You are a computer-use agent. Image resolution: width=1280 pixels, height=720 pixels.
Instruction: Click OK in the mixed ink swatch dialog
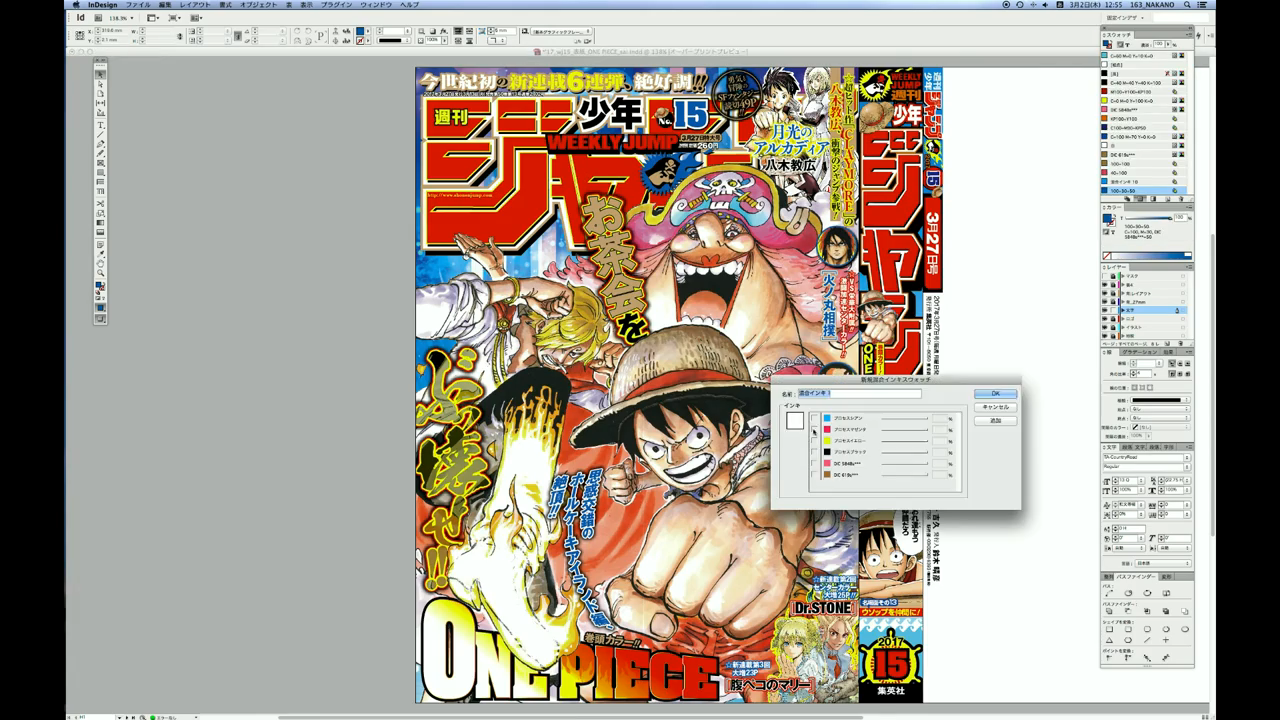point(995,393)
